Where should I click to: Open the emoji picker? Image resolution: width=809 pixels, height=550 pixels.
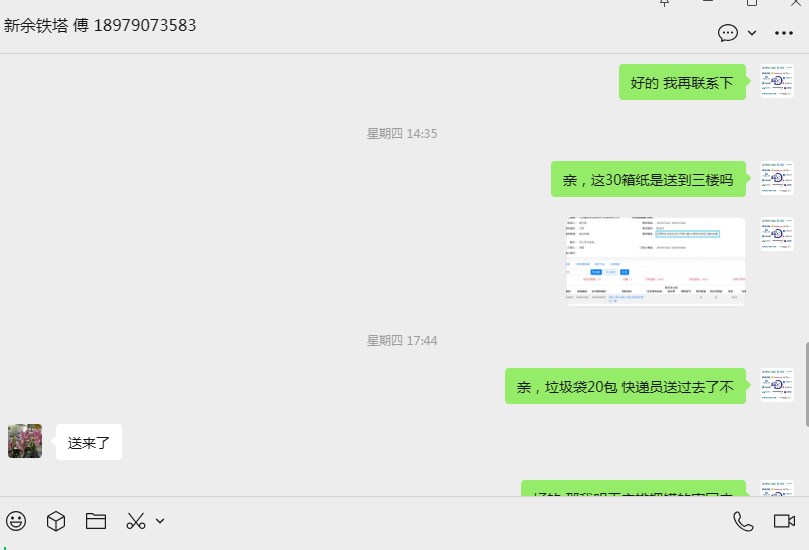tap(16, 521)
